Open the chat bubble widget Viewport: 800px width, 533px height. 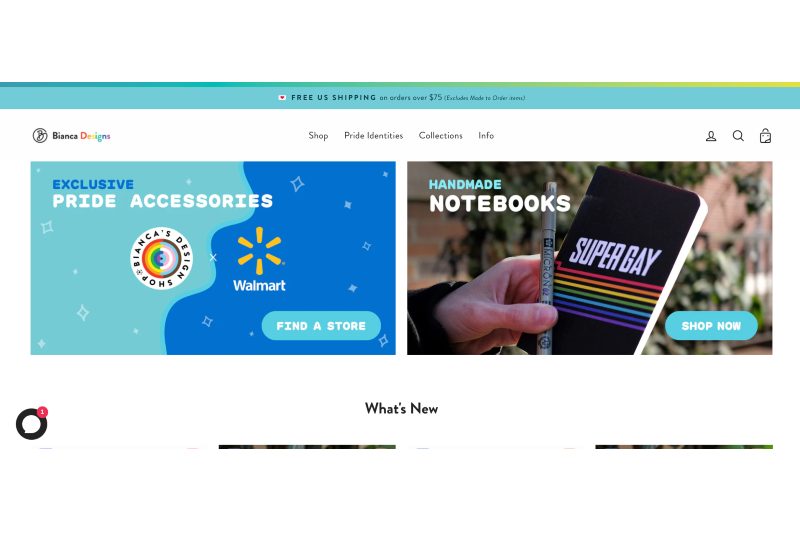coord(32,423)
